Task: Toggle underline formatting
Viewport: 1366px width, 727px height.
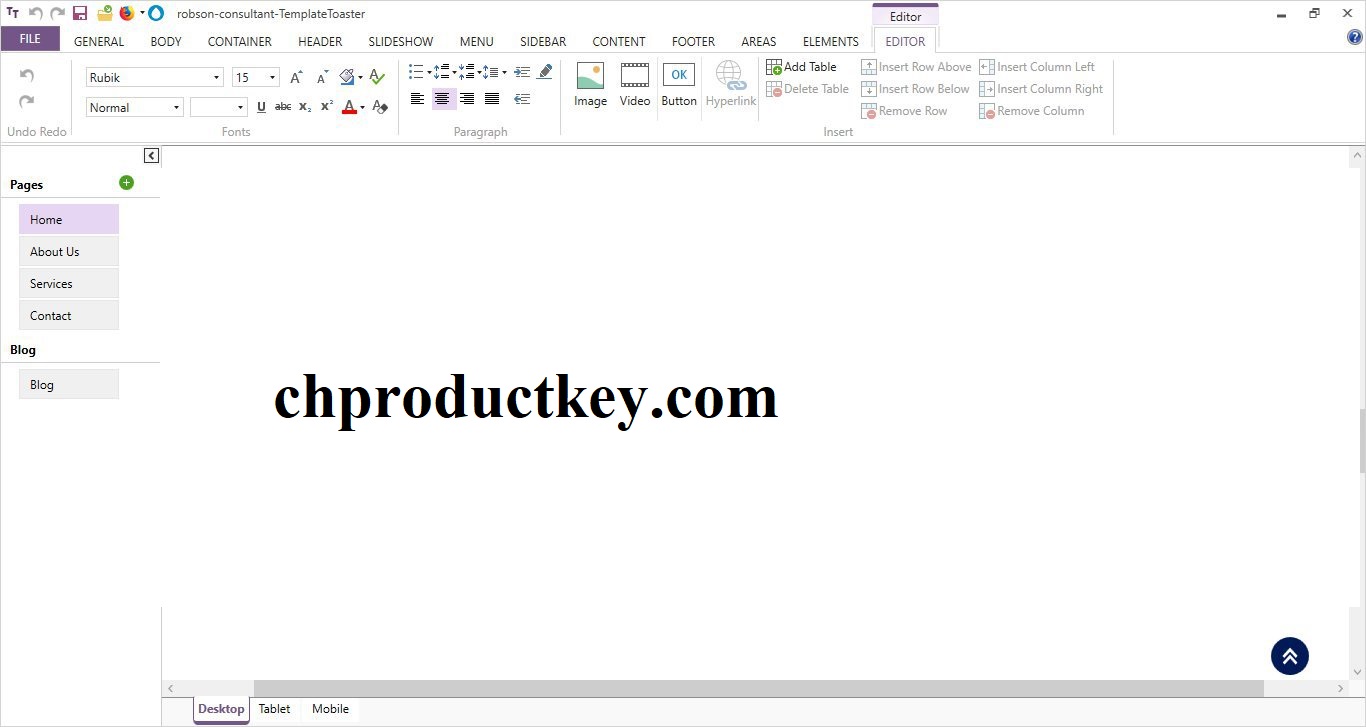Action: pyautogui.click(x=262, y=107)
